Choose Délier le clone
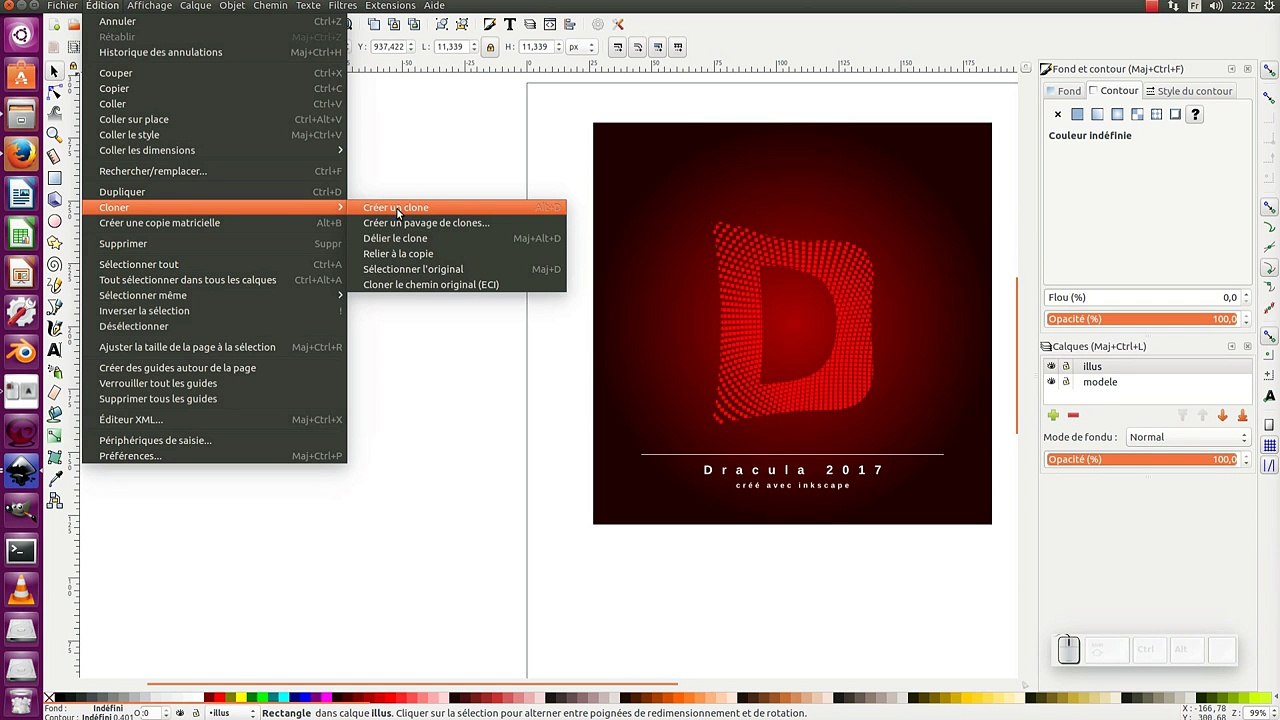Screen dimensions: 1280x720 point(456,238)
